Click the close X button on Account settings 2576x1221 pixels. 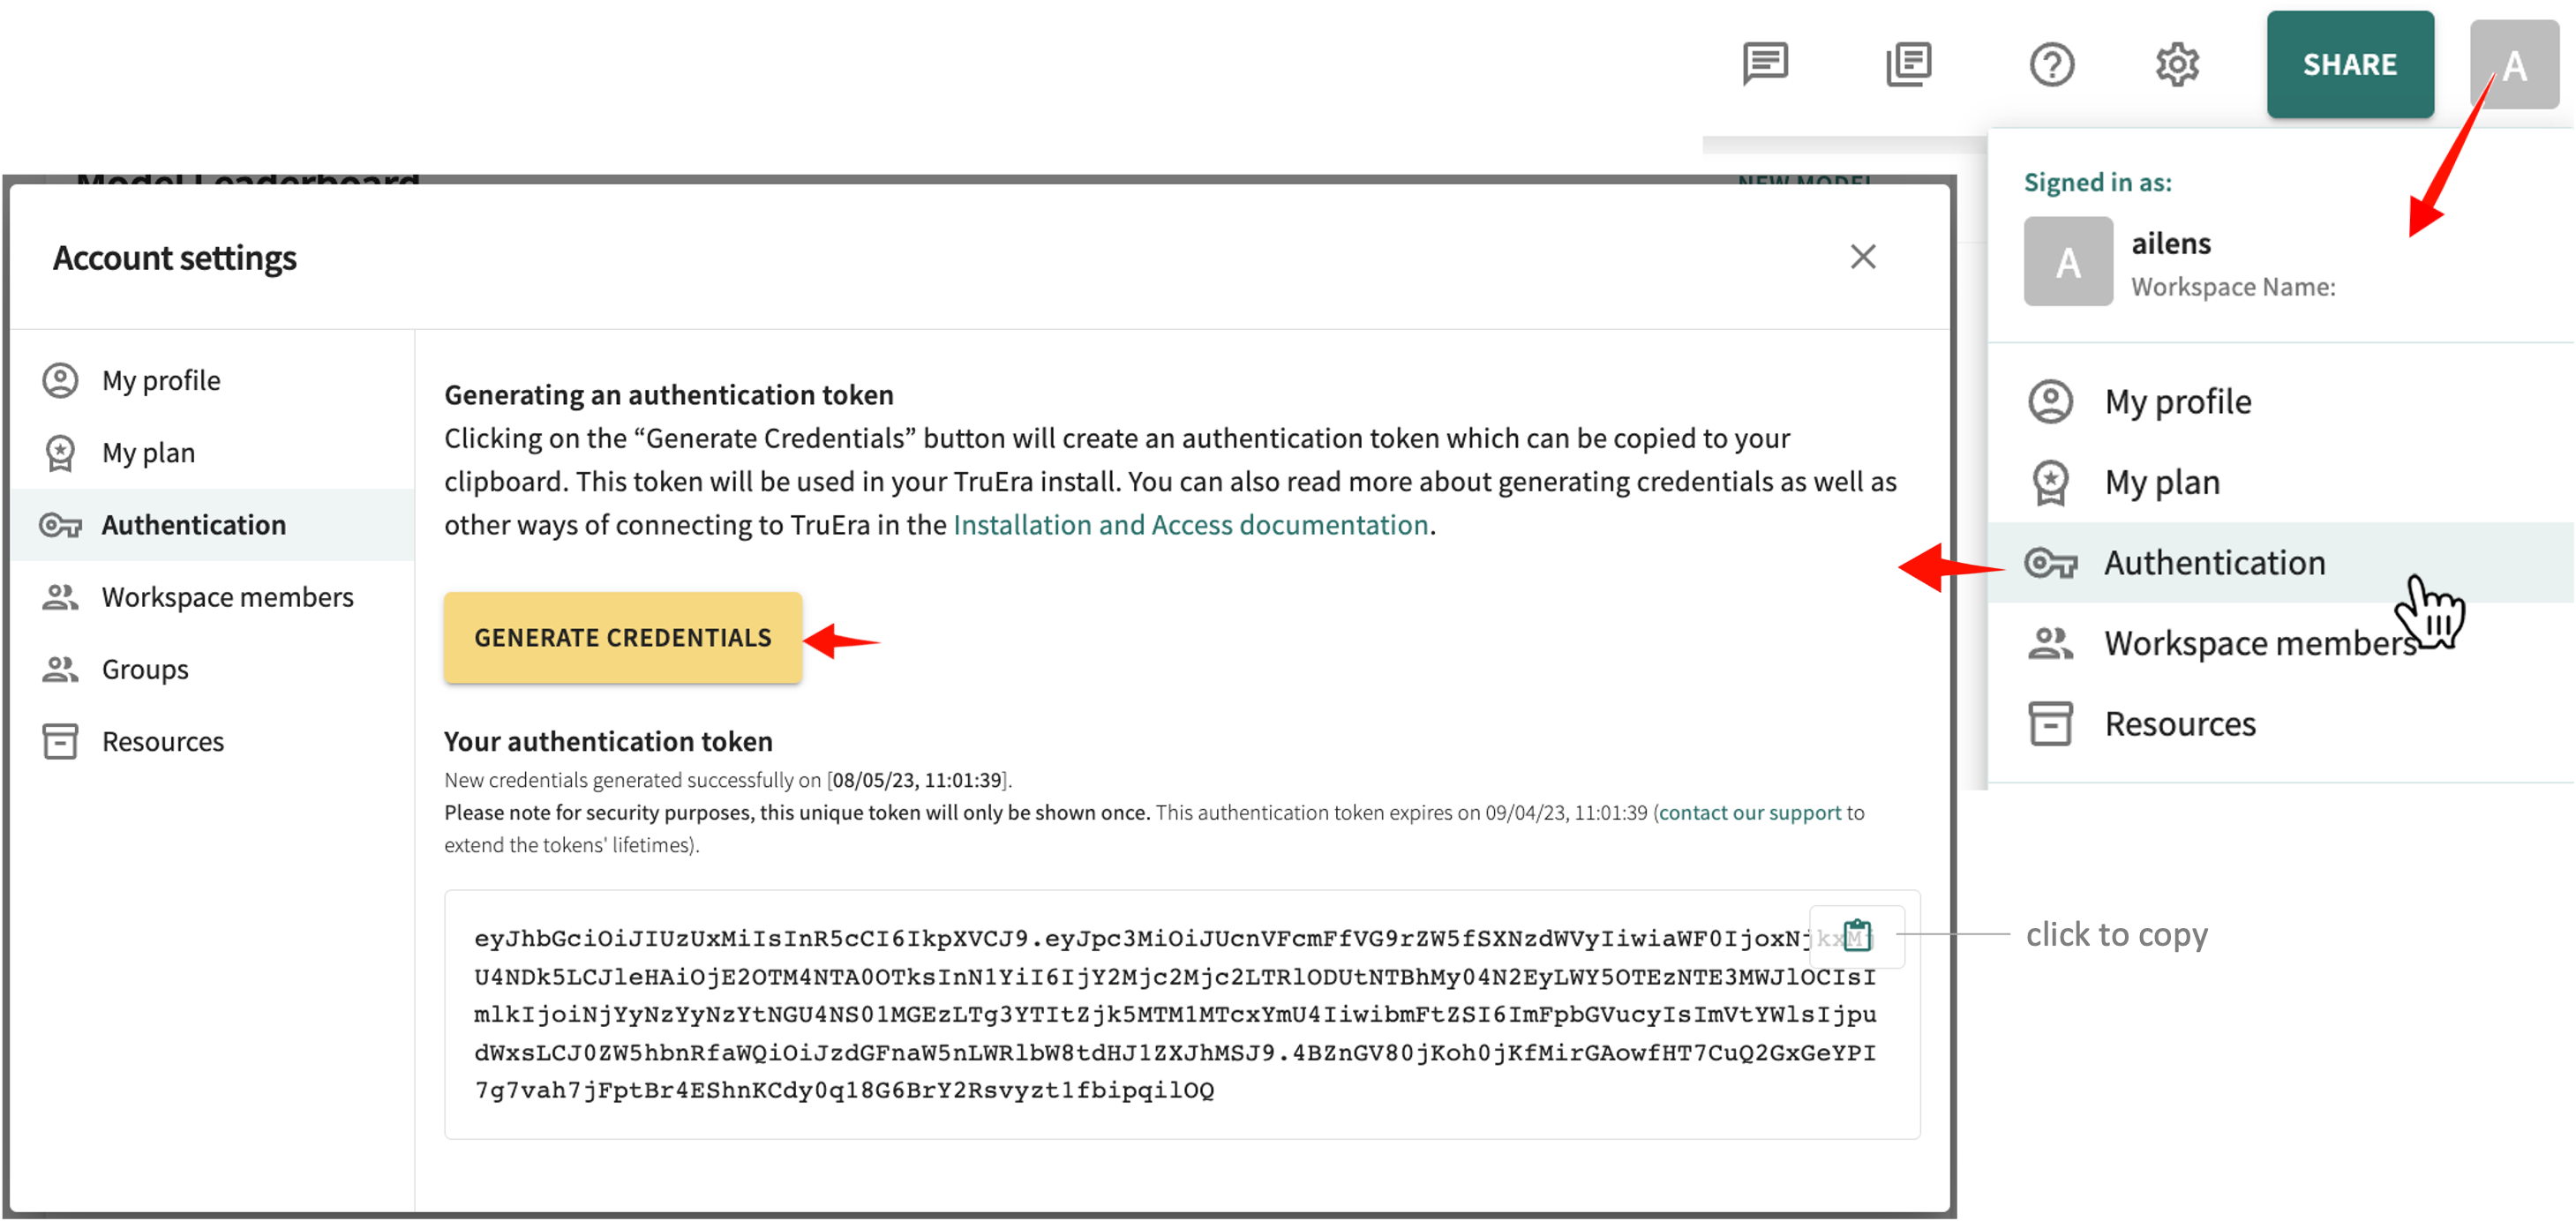click(1863, 257)
